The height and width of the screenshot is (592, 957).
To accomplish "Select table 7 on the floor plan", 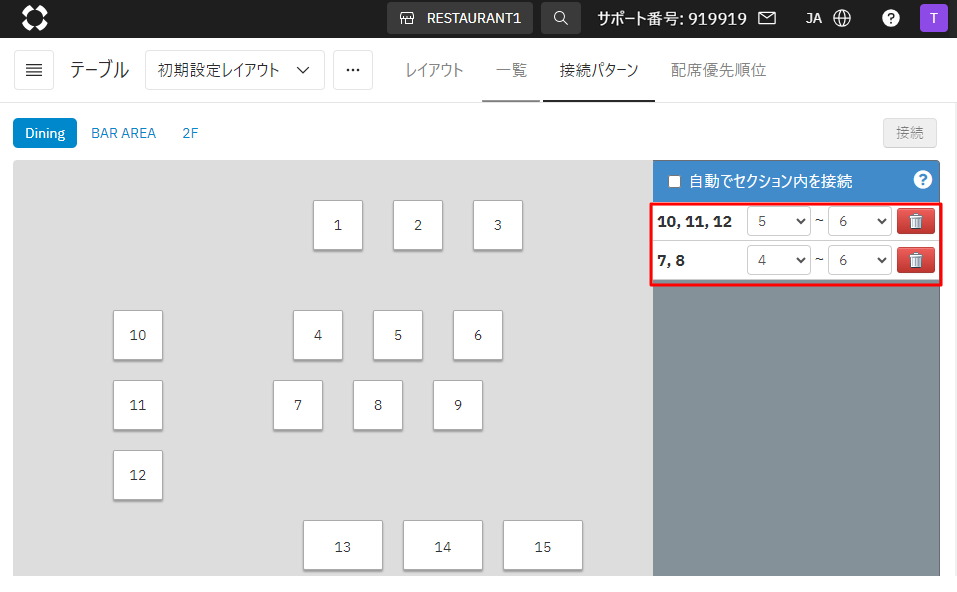I will point(297,405).
